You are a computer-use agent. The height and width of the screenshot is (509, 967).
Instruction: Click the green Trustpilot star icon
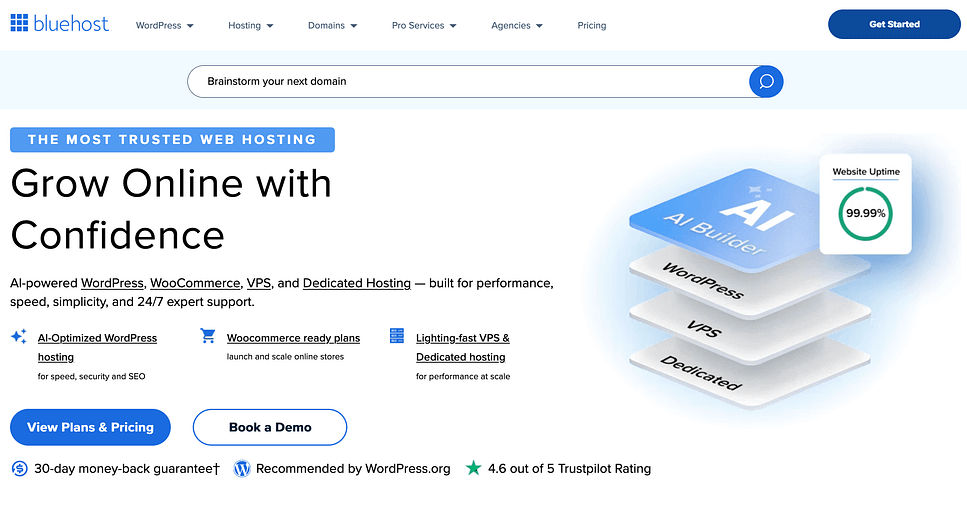473,468
